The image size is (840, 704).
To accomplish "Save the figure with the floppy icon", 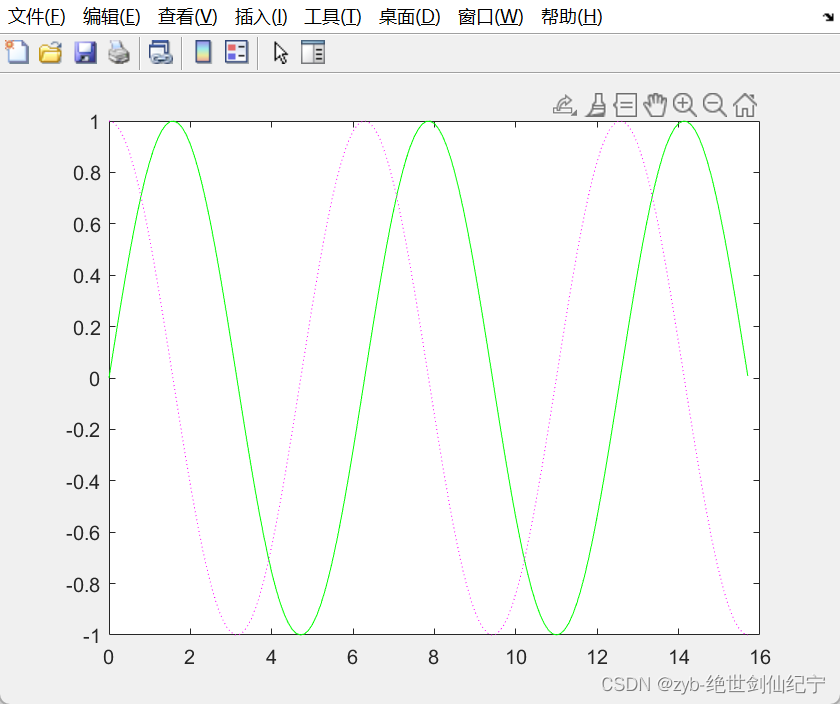I will (85, 53).
